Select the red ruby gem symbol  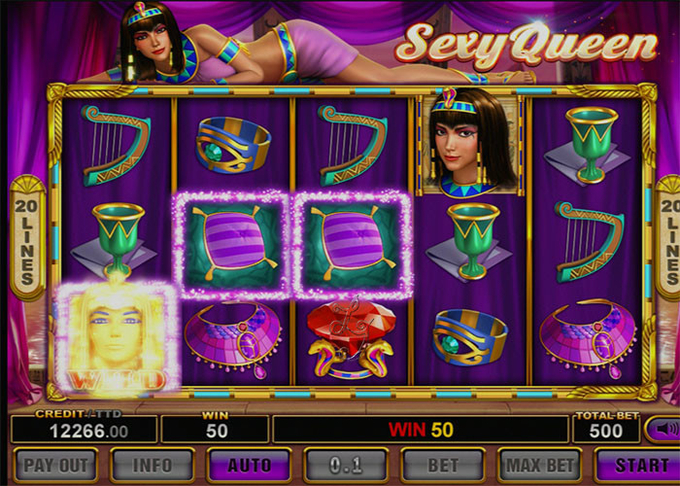point(351,338)
